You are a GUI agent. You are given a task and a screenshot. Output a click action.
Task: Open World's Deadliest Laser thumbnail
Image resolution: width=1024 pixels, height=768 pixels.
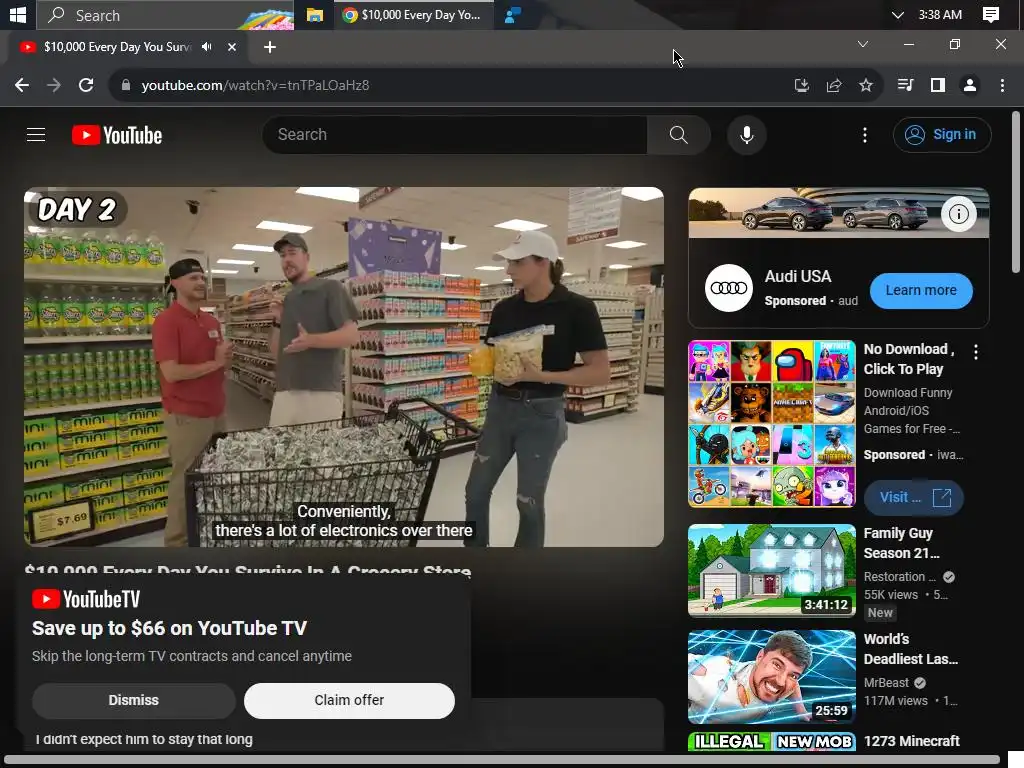[x=772, y=677]
